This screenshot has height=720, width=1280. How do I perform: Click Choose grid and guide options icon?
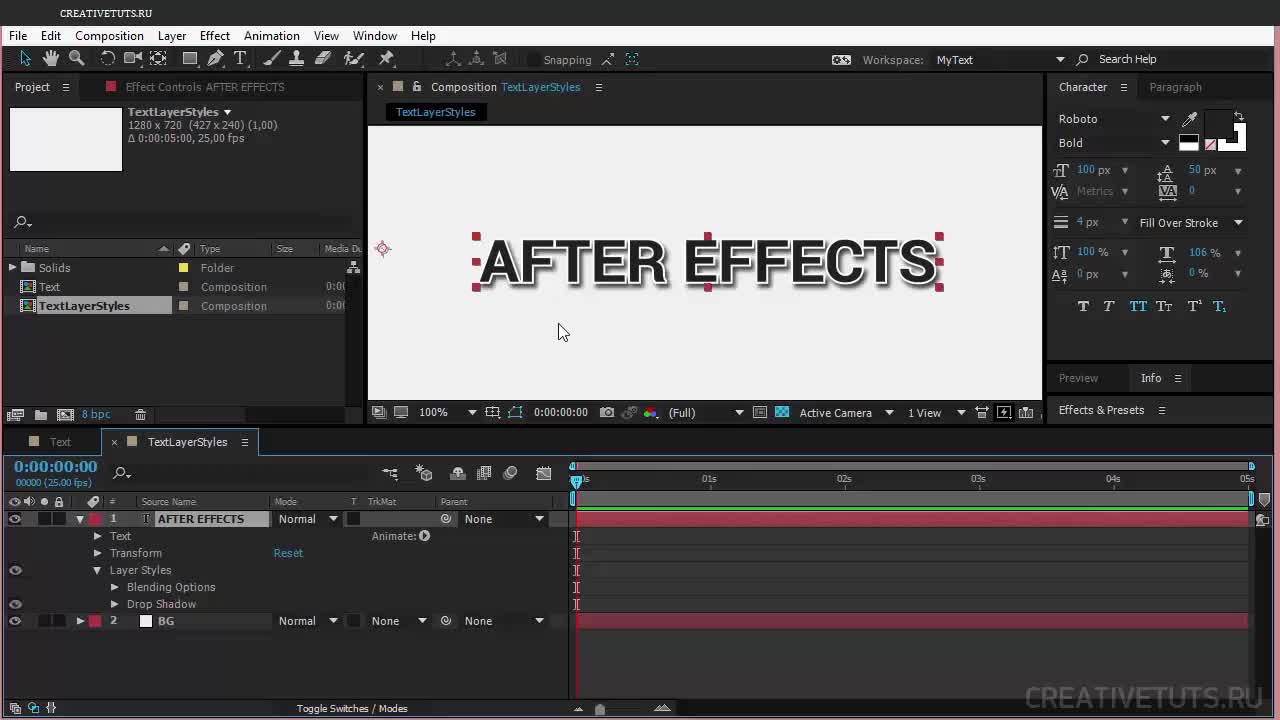click(492, 412)
